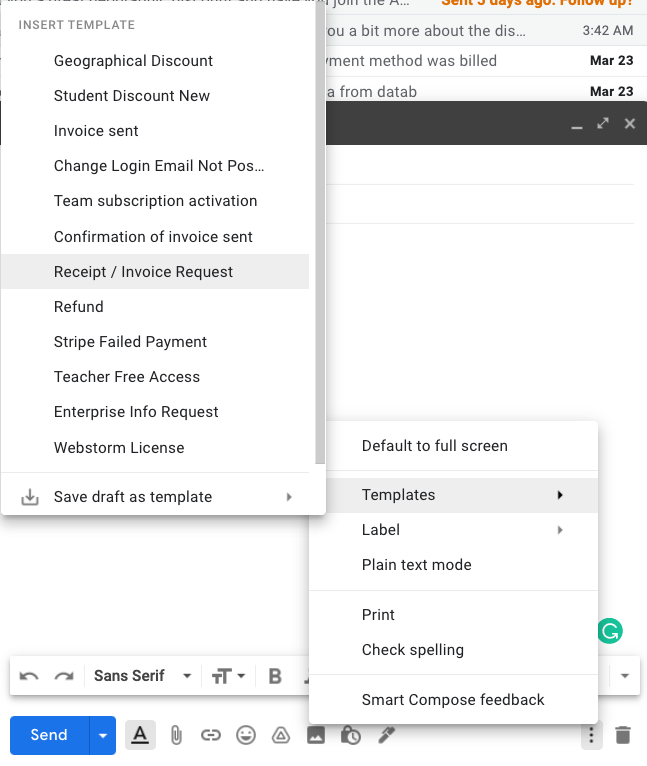Insert Team subscription activation template
Viewport: 647px width, 766px height.
click(x=155, y=201)
